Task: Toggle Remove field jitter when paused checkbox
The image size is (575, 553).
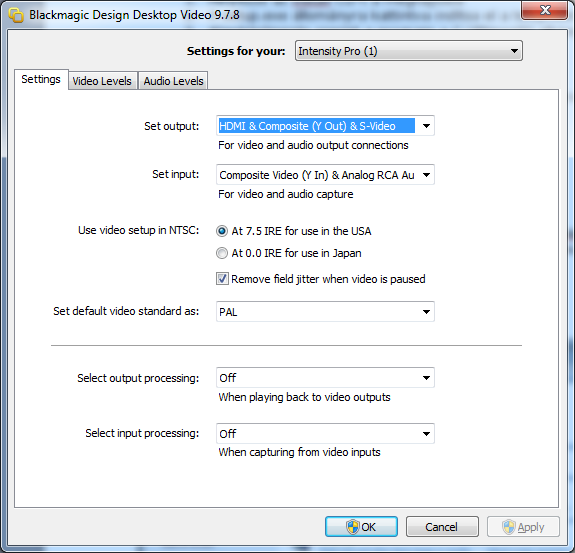Action: [x=222, y=279]
